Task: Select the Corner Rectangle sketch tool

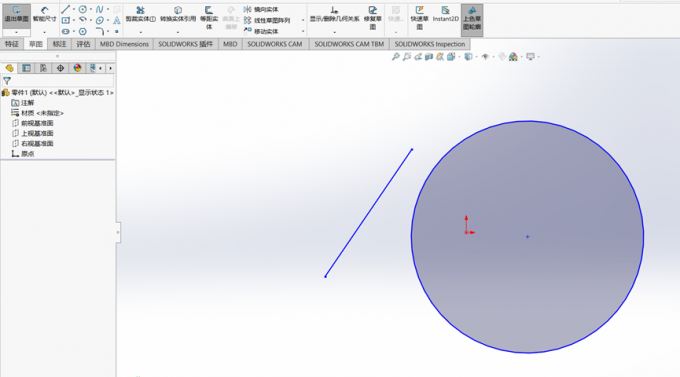Action: coord(65,20)
